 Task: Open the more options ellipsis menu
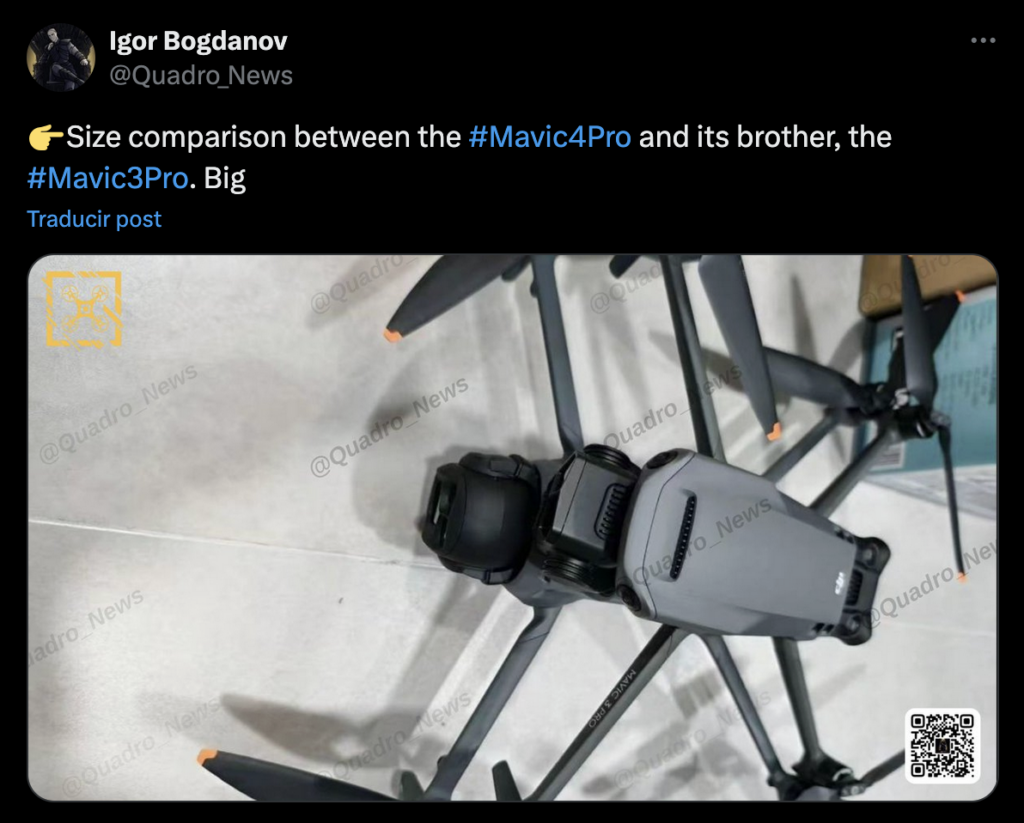(982, 40)
